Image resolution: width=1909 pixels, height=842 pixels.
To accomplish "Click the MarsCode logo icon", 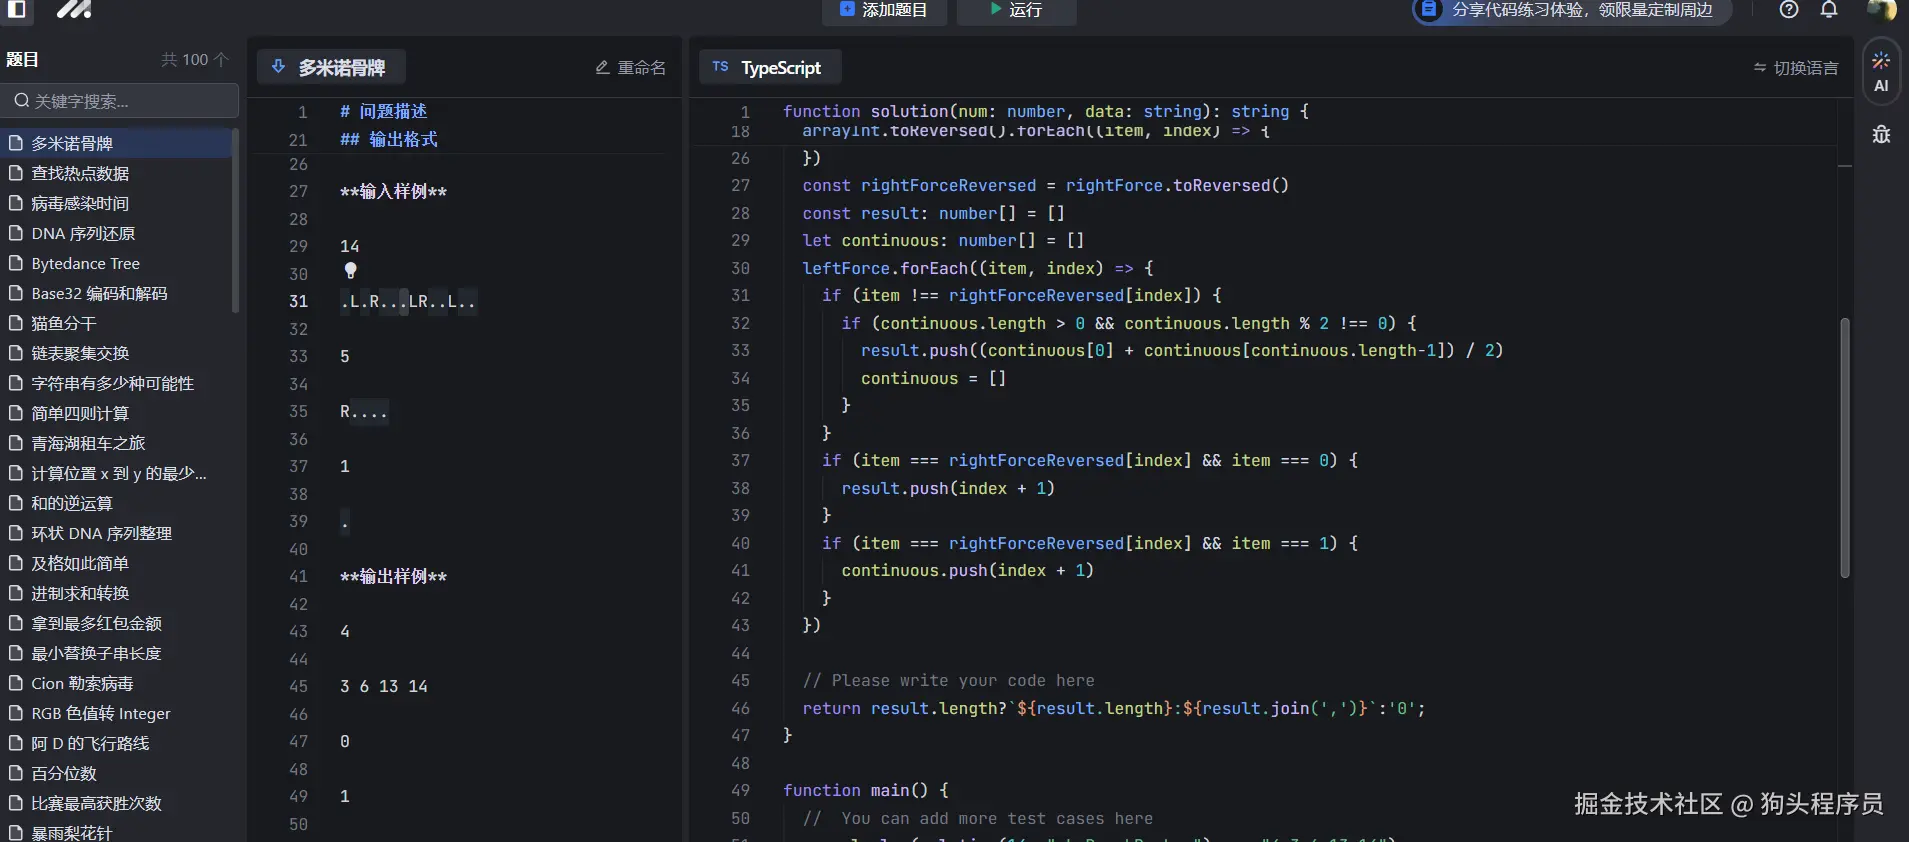I will [x=73, y=10].
